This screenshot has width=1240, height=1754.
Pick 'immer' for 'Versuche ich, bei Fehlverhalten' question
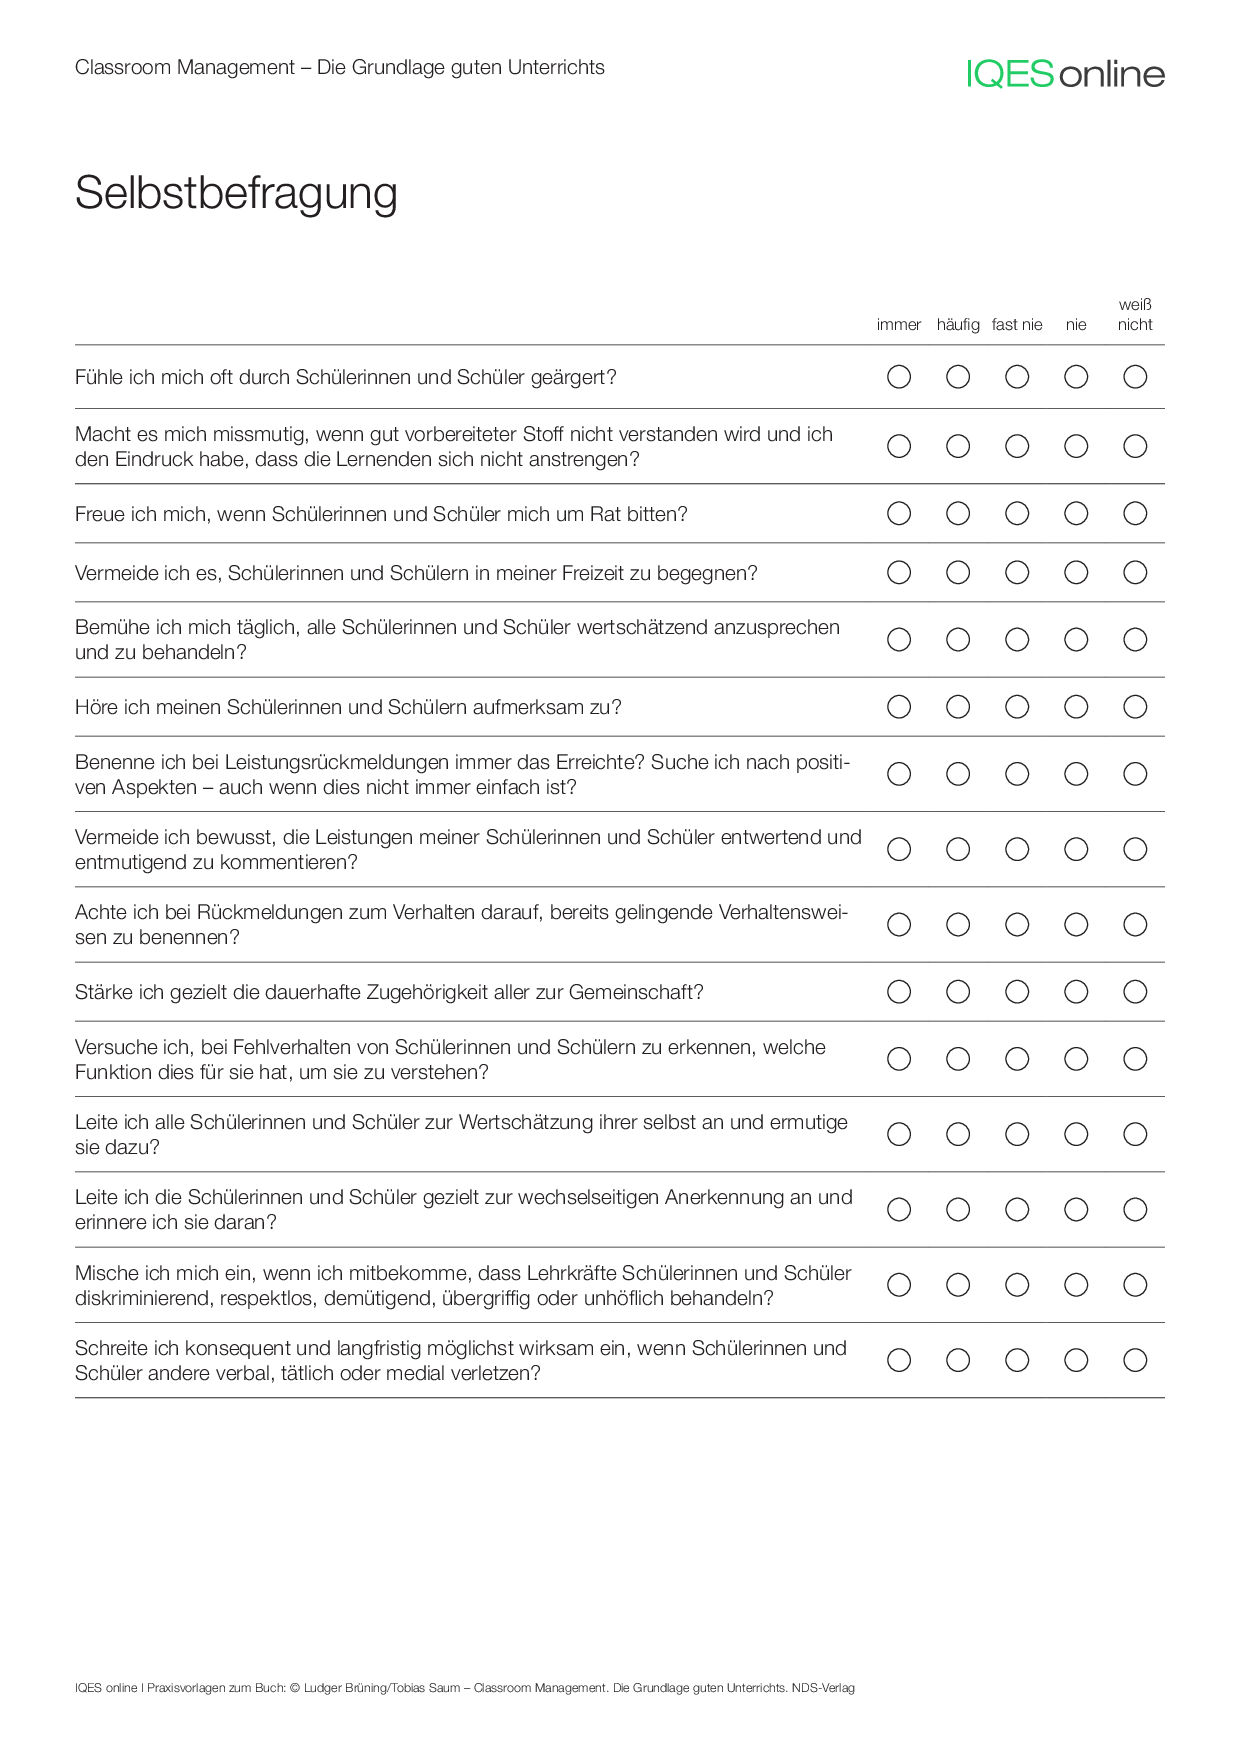click(x=899, y=1059)
